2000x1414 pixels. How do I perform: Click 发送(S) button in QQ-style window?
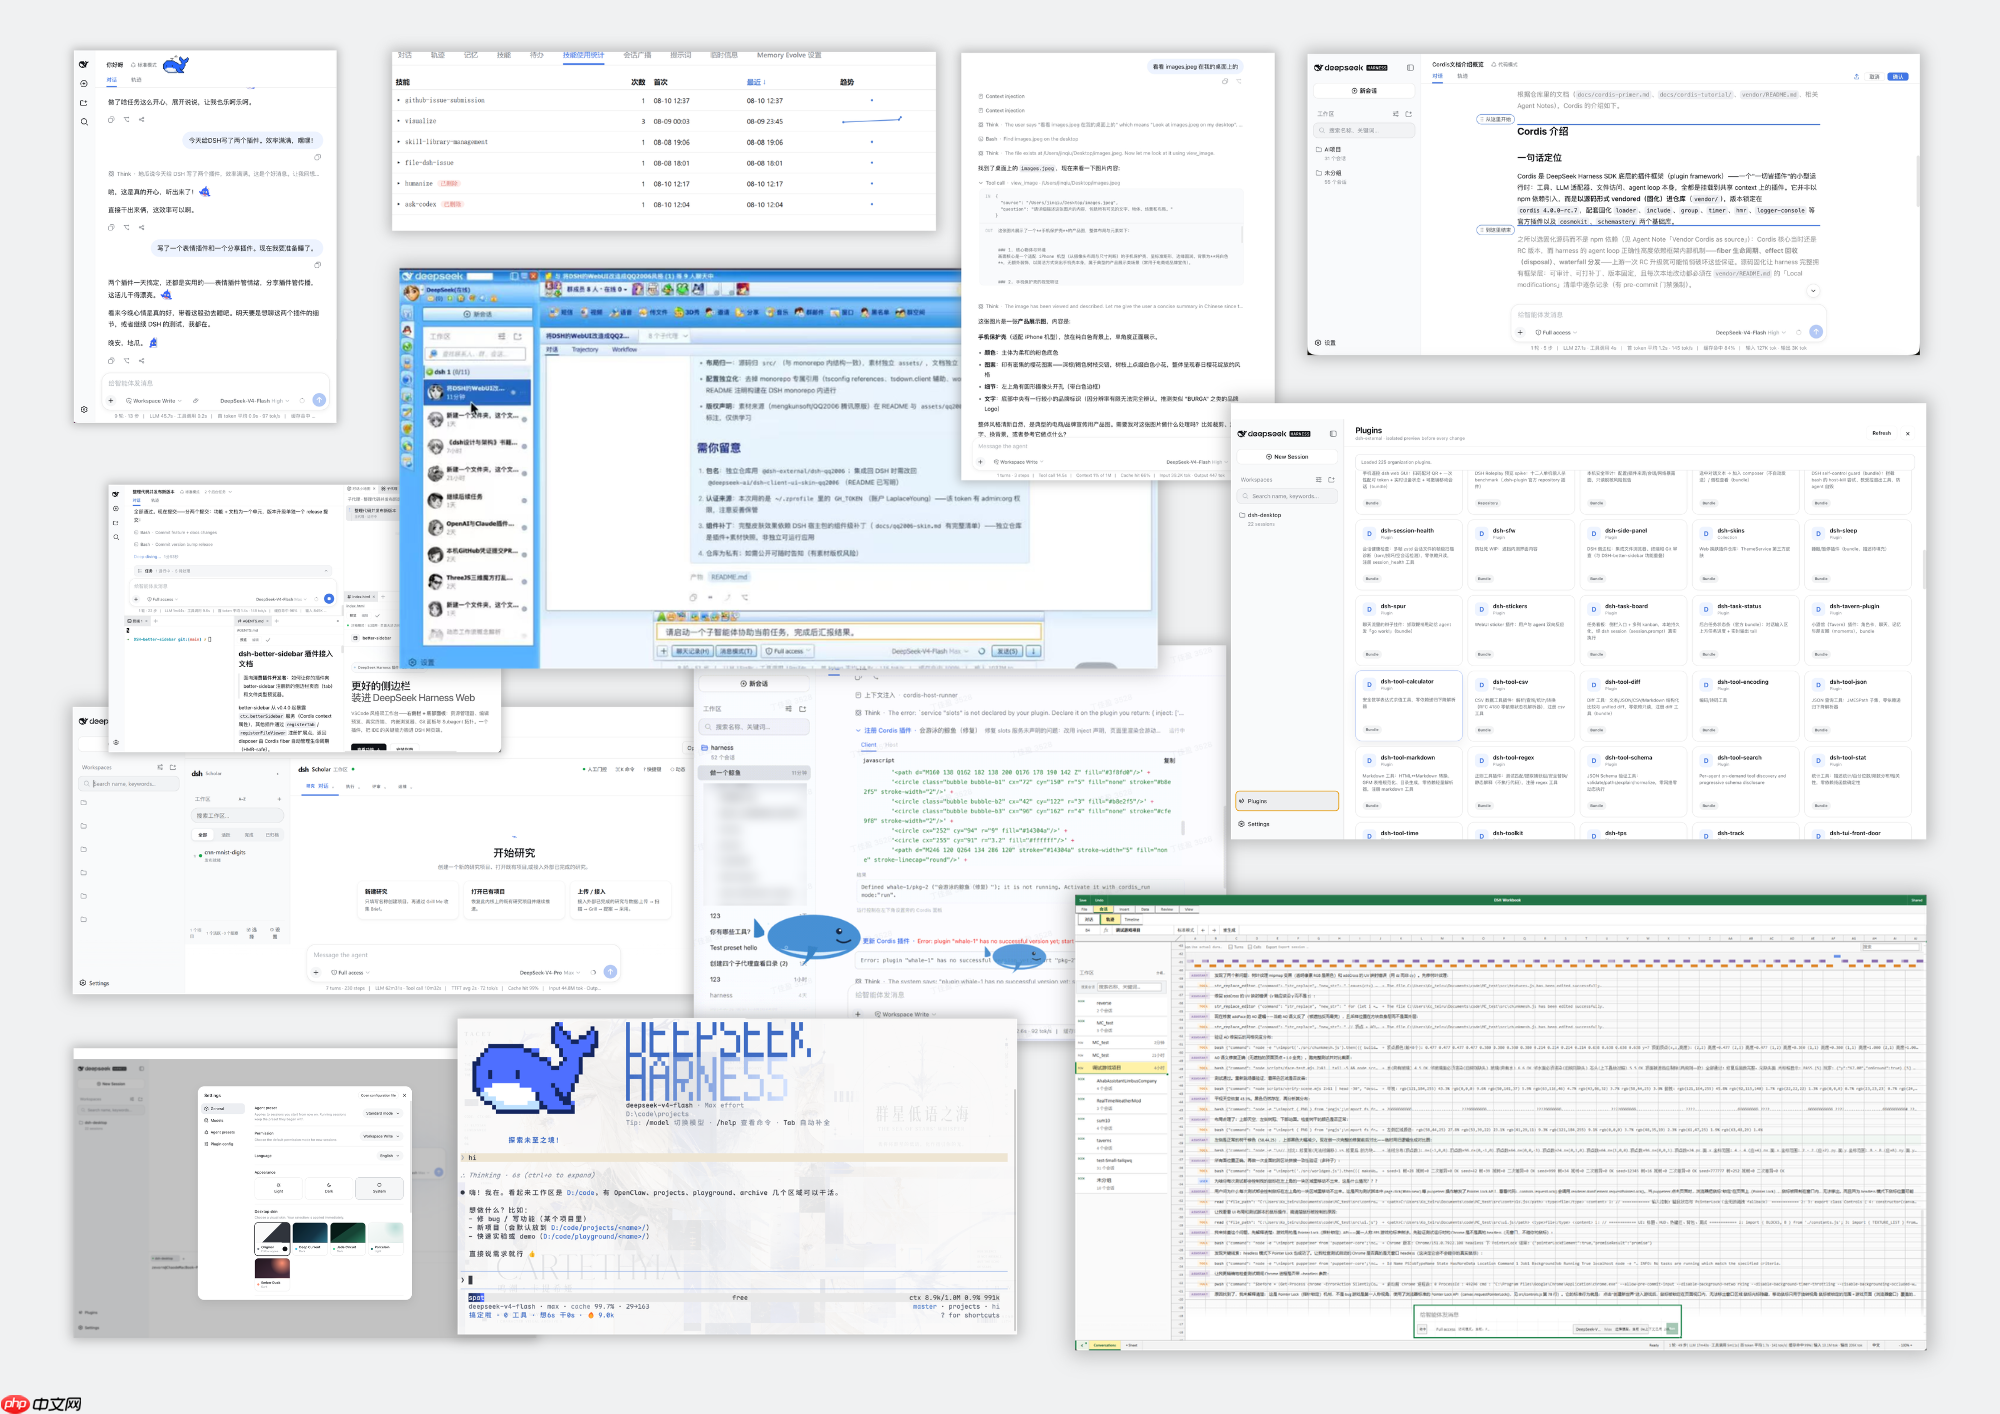point(1005,651)
